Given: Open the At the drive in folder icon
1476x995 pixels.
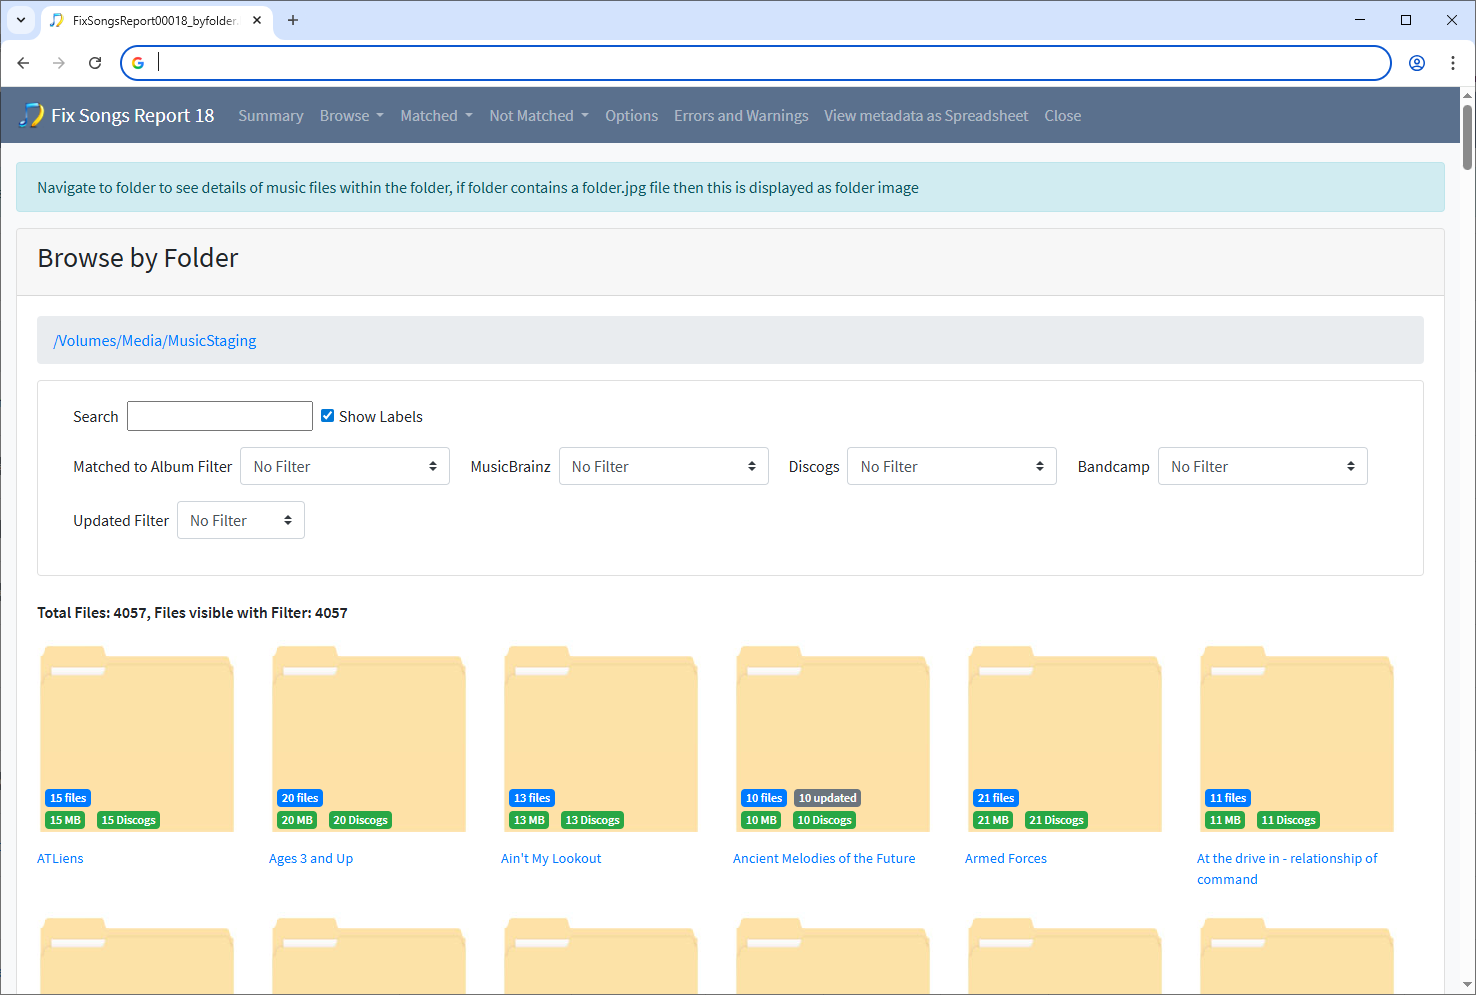Looking at the screenshot, I should pyautogui.click(x=1297, y=739).
